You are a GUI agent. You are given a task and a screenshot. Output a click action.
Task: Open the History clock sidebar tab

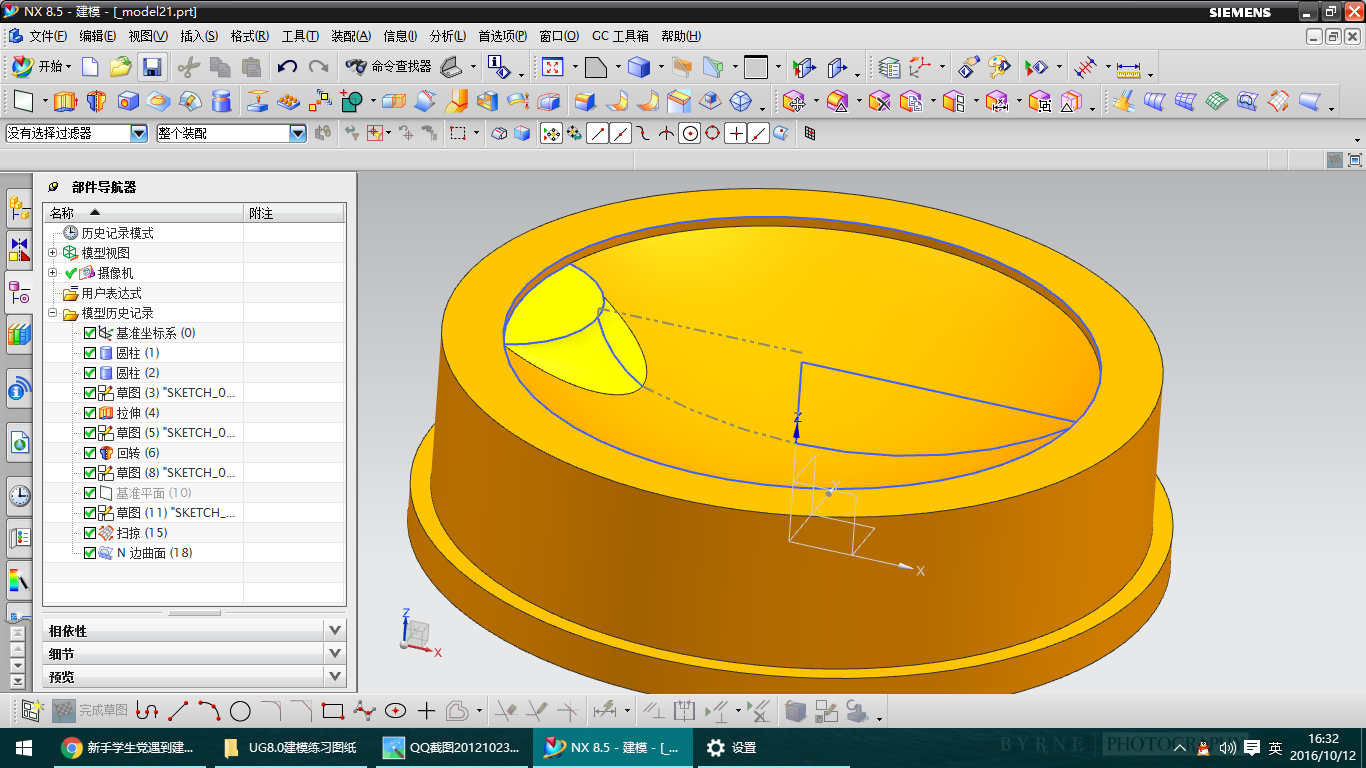(x=19, y=494)
